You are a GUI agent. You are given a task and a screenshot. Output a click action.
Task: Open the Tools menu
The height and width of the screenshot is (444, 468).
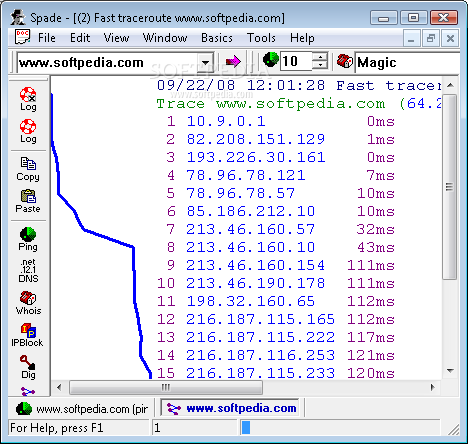click(x=261, y=38)
